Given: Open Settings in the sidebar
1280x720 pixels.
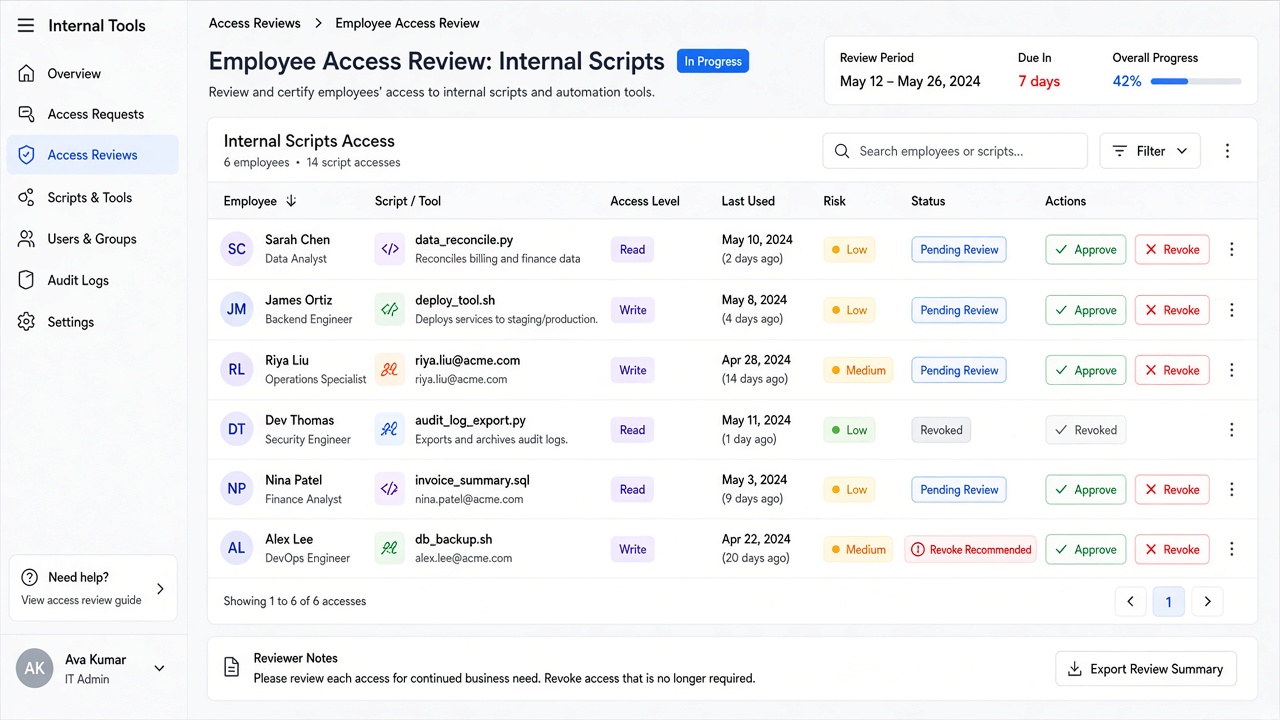Looking at the screenshot, I should coord(93,322).
